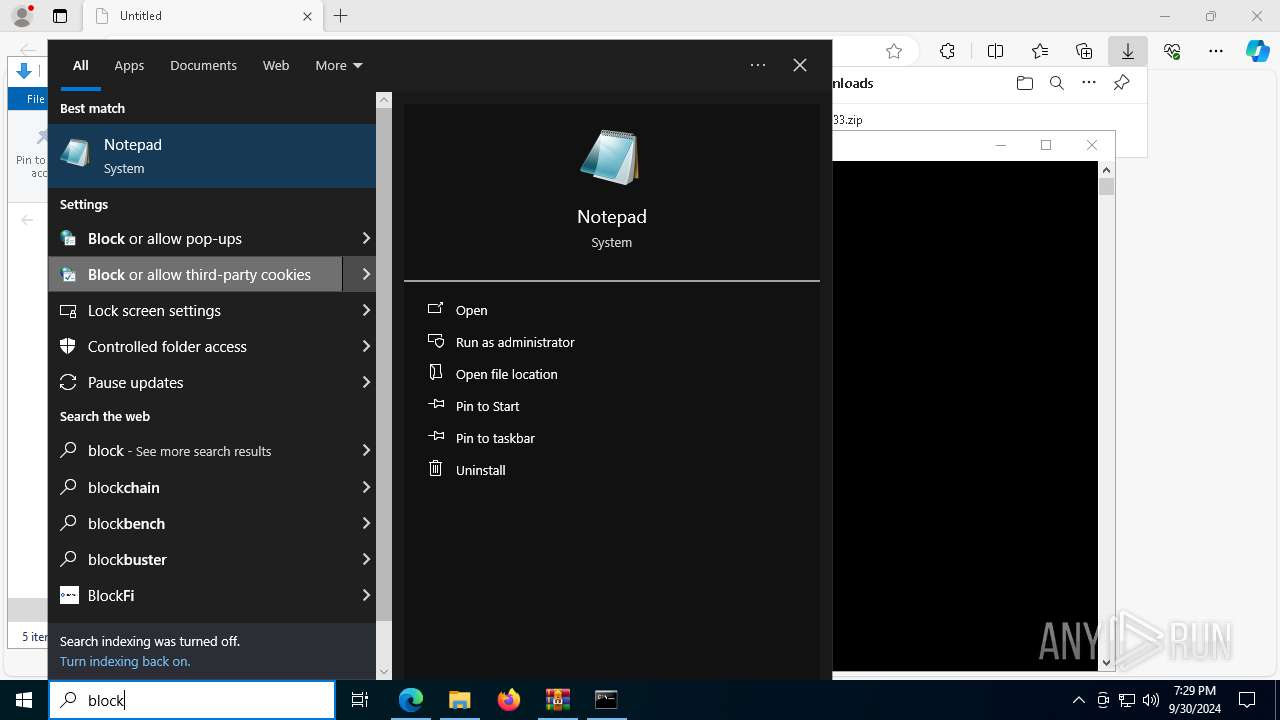The image size is (1280, 720).
Task: Switch to the Web search tab
Action: pos(276,65)
